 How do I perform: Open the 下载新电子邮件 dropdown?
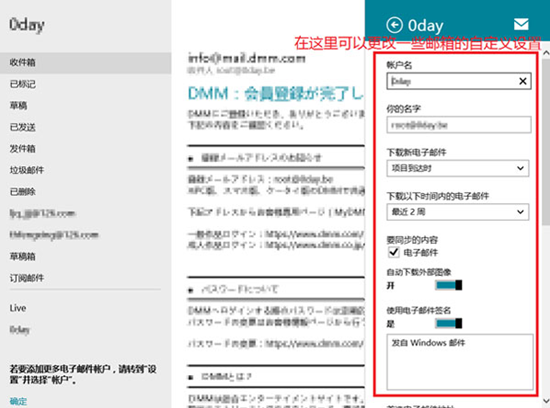point(458,168)
